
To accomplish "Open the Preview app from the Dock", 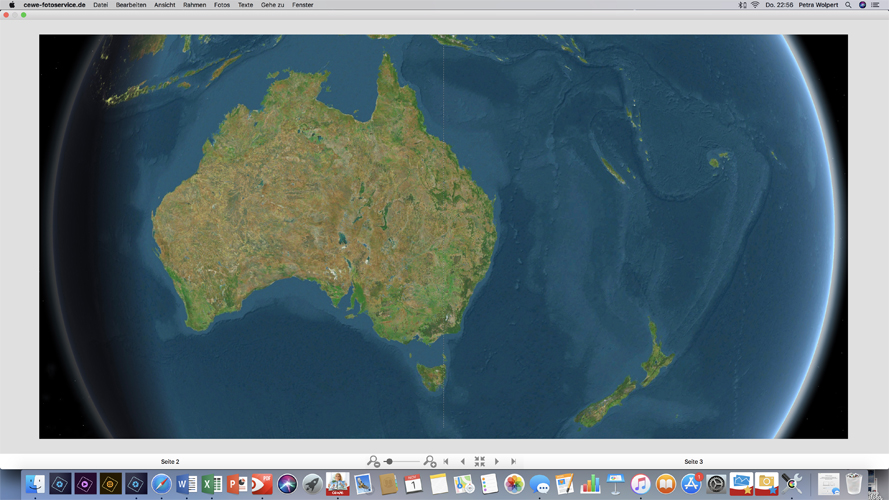I will [363, 484].
